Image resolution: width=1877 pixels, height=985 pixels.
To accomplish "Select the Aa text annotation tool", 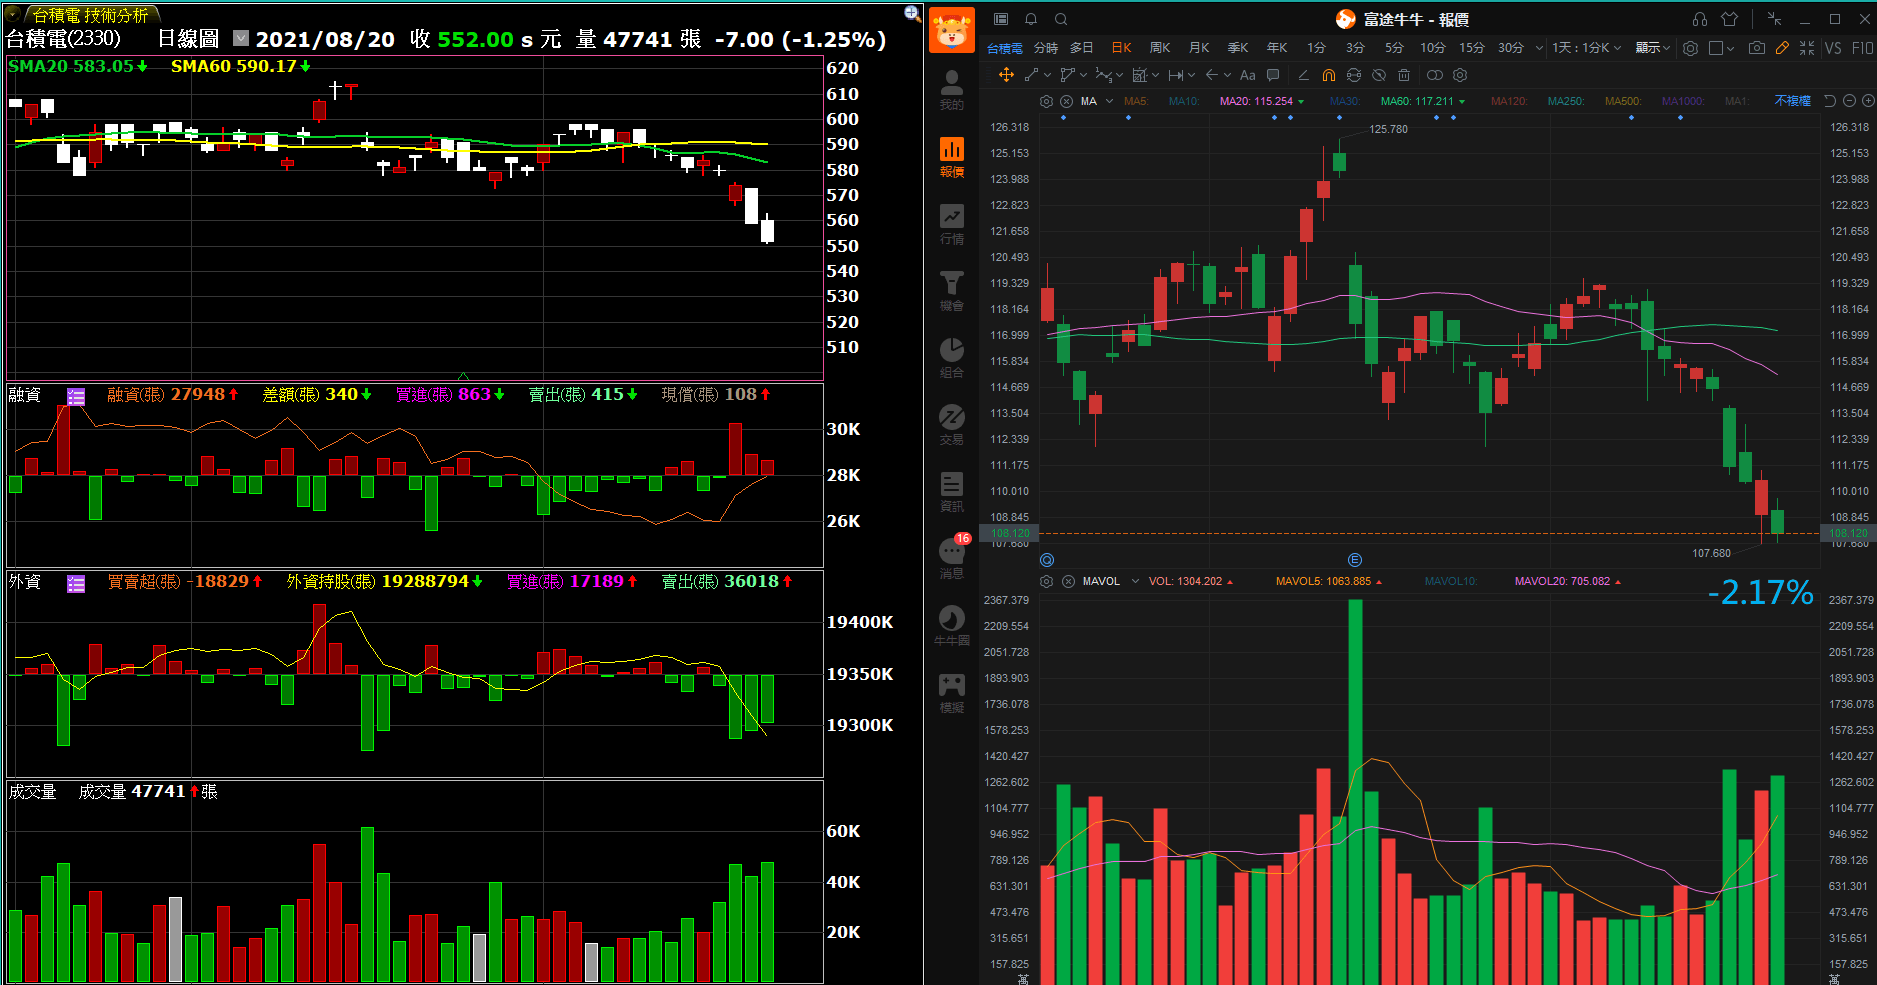I will 1247,75.
